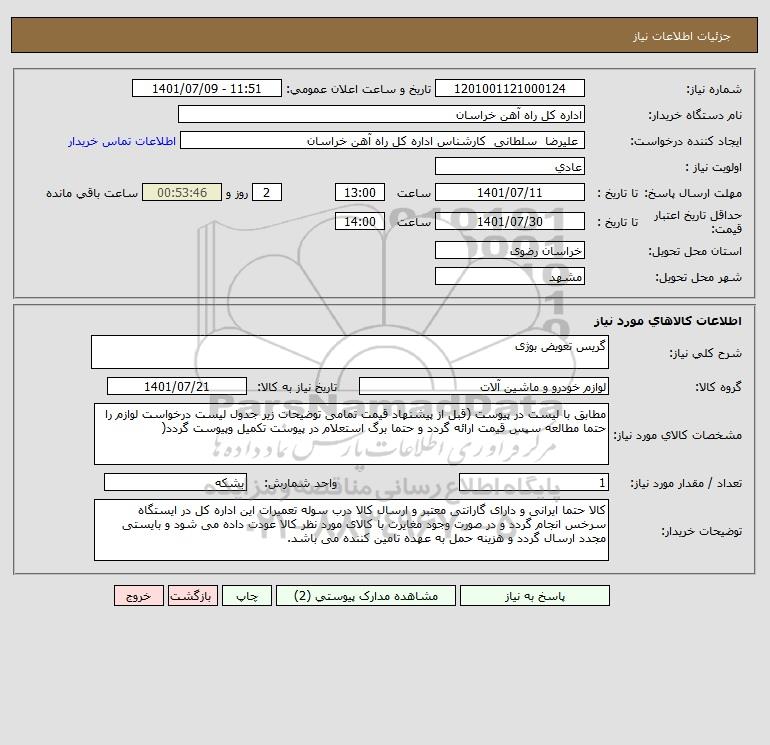Click the goods specification text area
770x745 pixels.
(351, 434)
